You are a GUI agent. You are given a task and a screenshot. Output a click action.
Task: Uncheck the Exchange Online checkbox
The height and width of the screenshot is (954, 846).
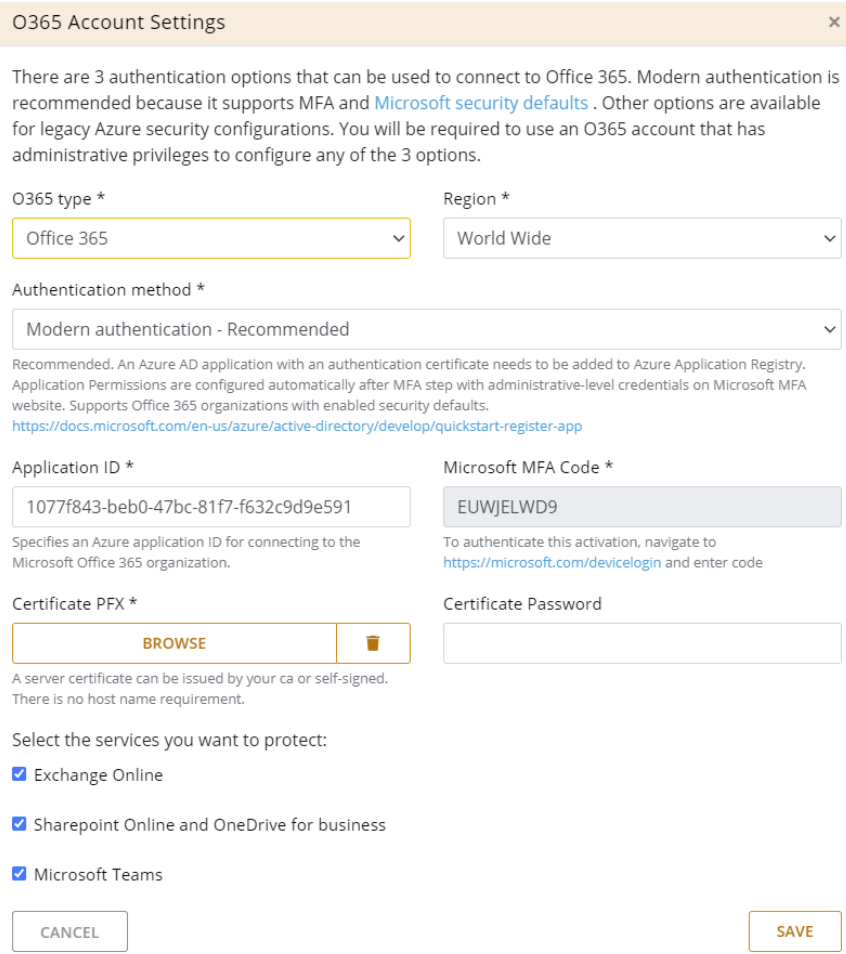point(19,774)
